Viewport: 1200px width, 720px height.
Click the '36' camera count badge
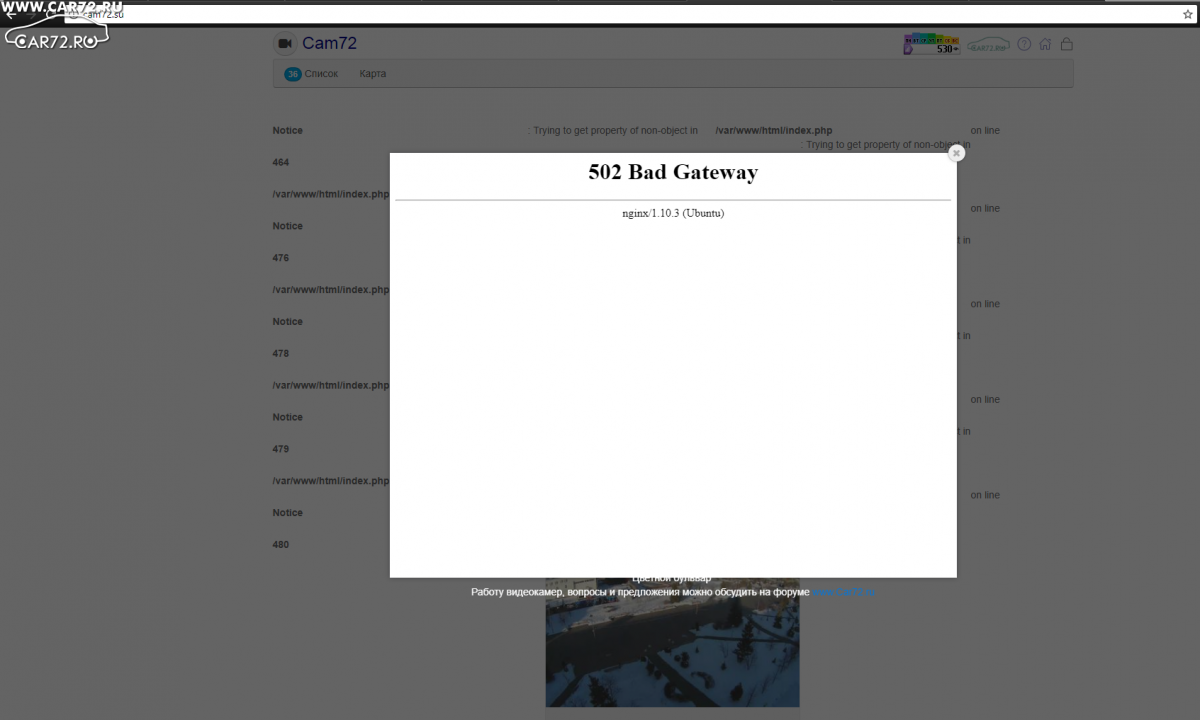(293, 74)
